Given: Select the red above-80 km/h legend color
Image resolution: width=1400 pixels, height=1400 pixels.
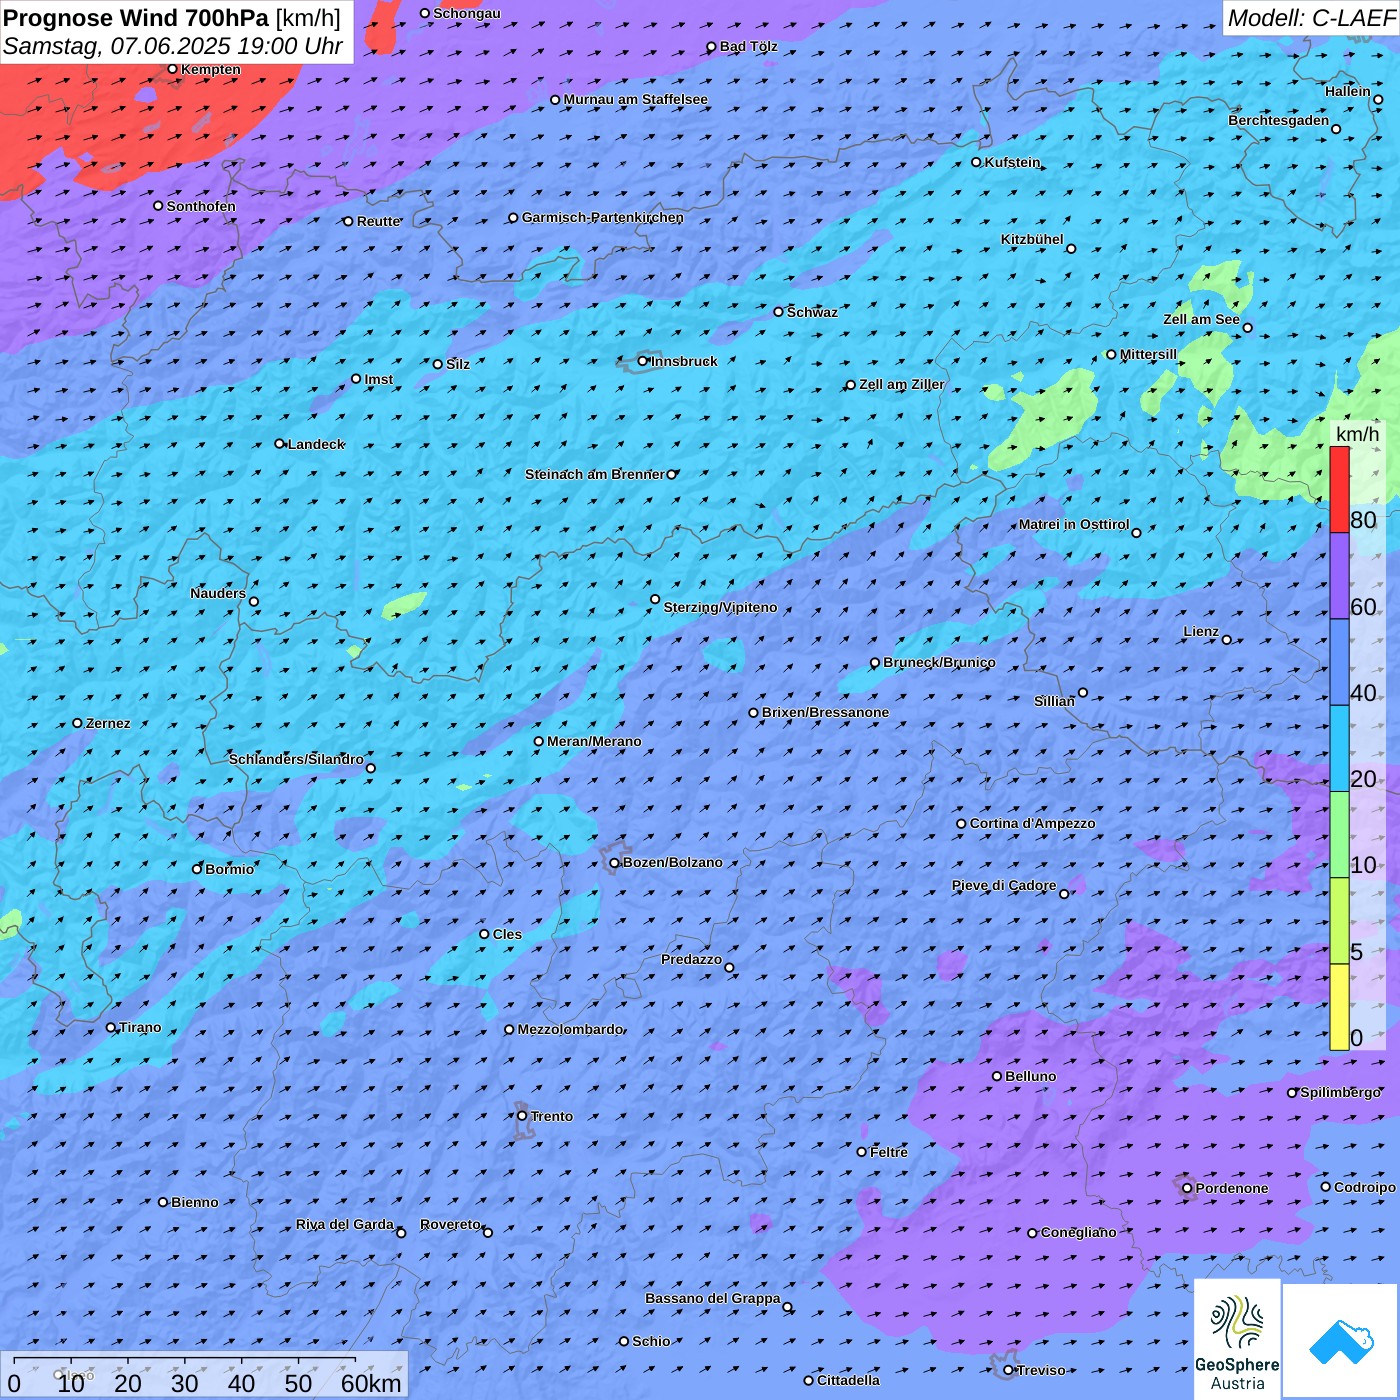Looking at the screenshot, I should tap(1339, 489).
